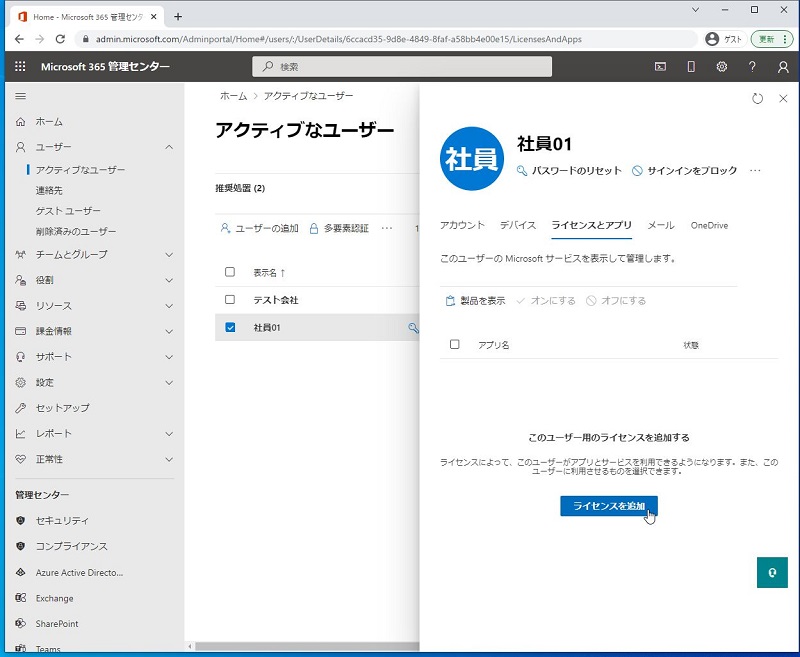The image size is (800, 657).
Task: Expand the 役割 section
Action: (169, 280)
